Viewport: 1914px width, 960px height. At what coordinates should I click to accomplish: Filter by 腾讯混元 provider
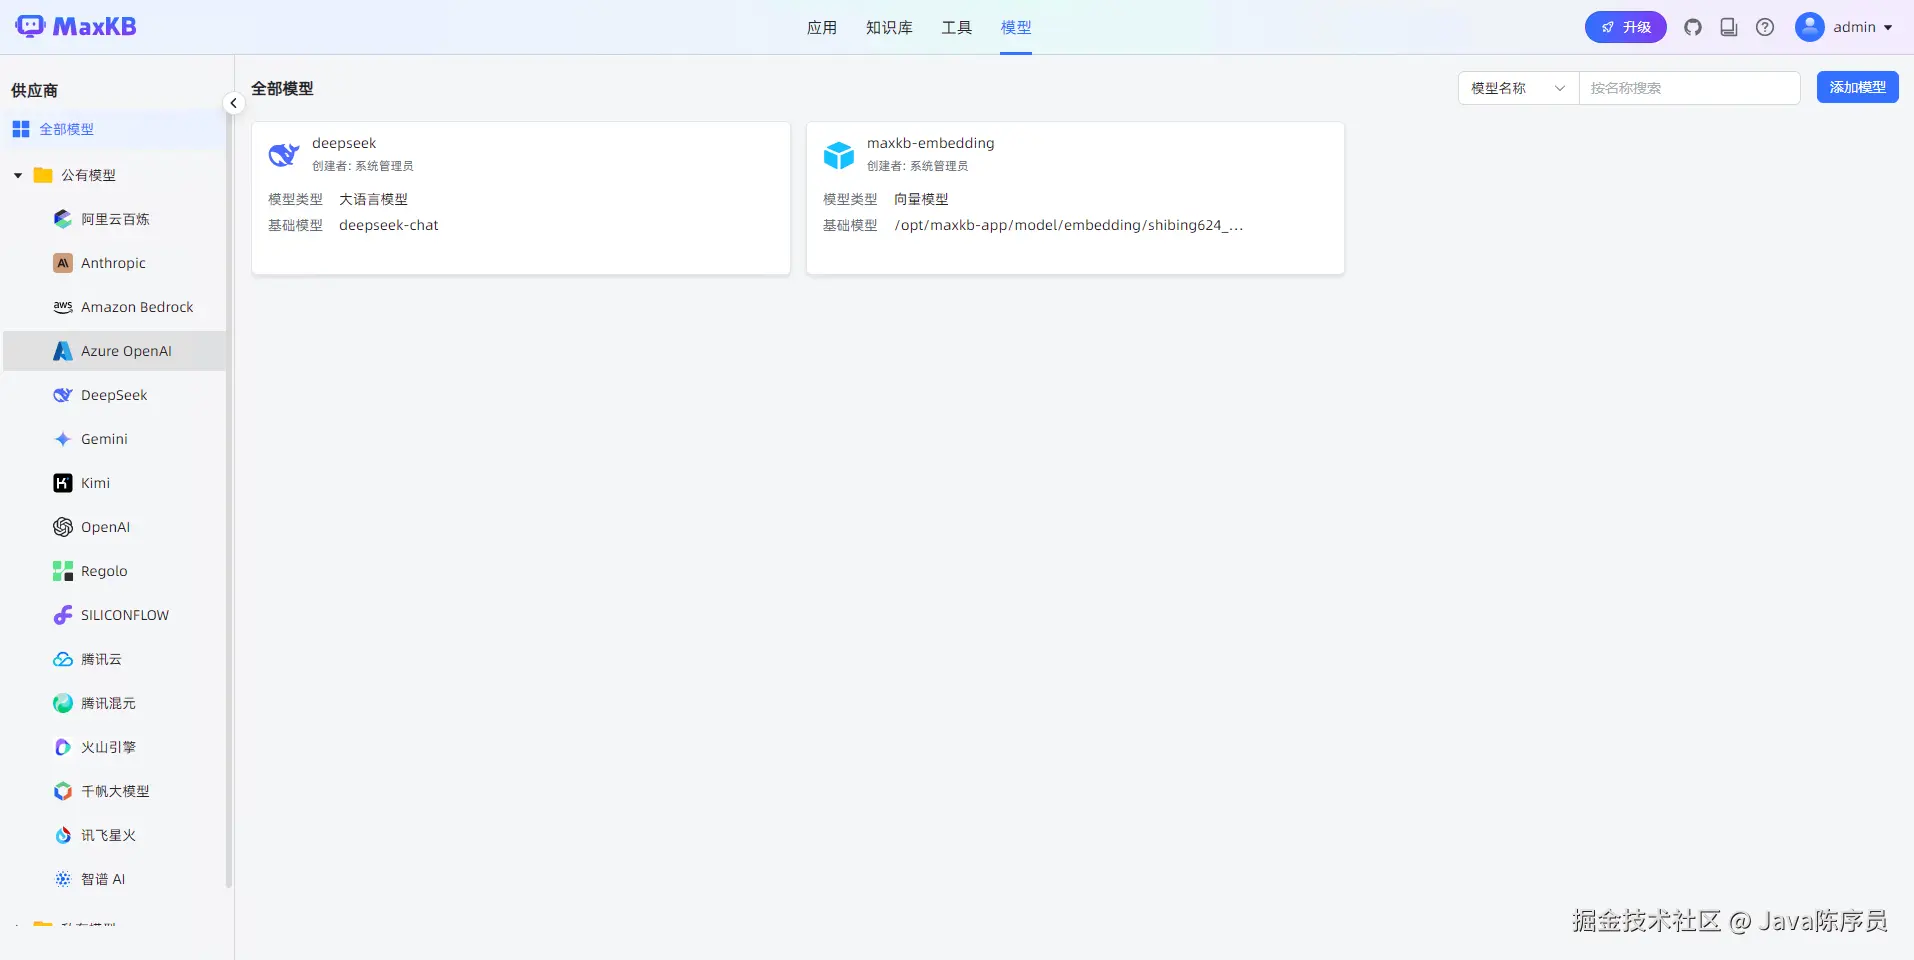coord(116,703)
